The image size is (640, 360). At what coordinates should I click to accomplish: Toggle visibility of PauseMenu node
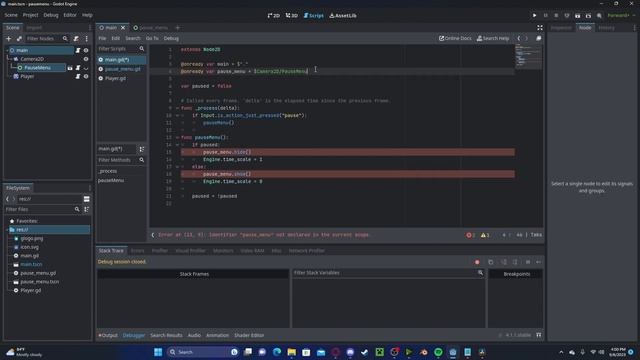pyautogui.click(x=86, y=68)
